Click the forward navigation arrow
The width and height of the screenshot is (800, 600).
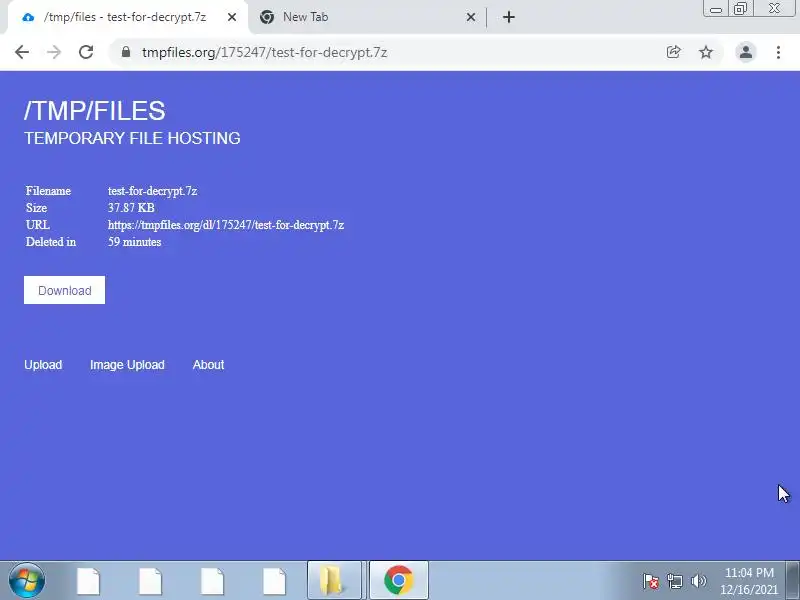coord(54,52)
